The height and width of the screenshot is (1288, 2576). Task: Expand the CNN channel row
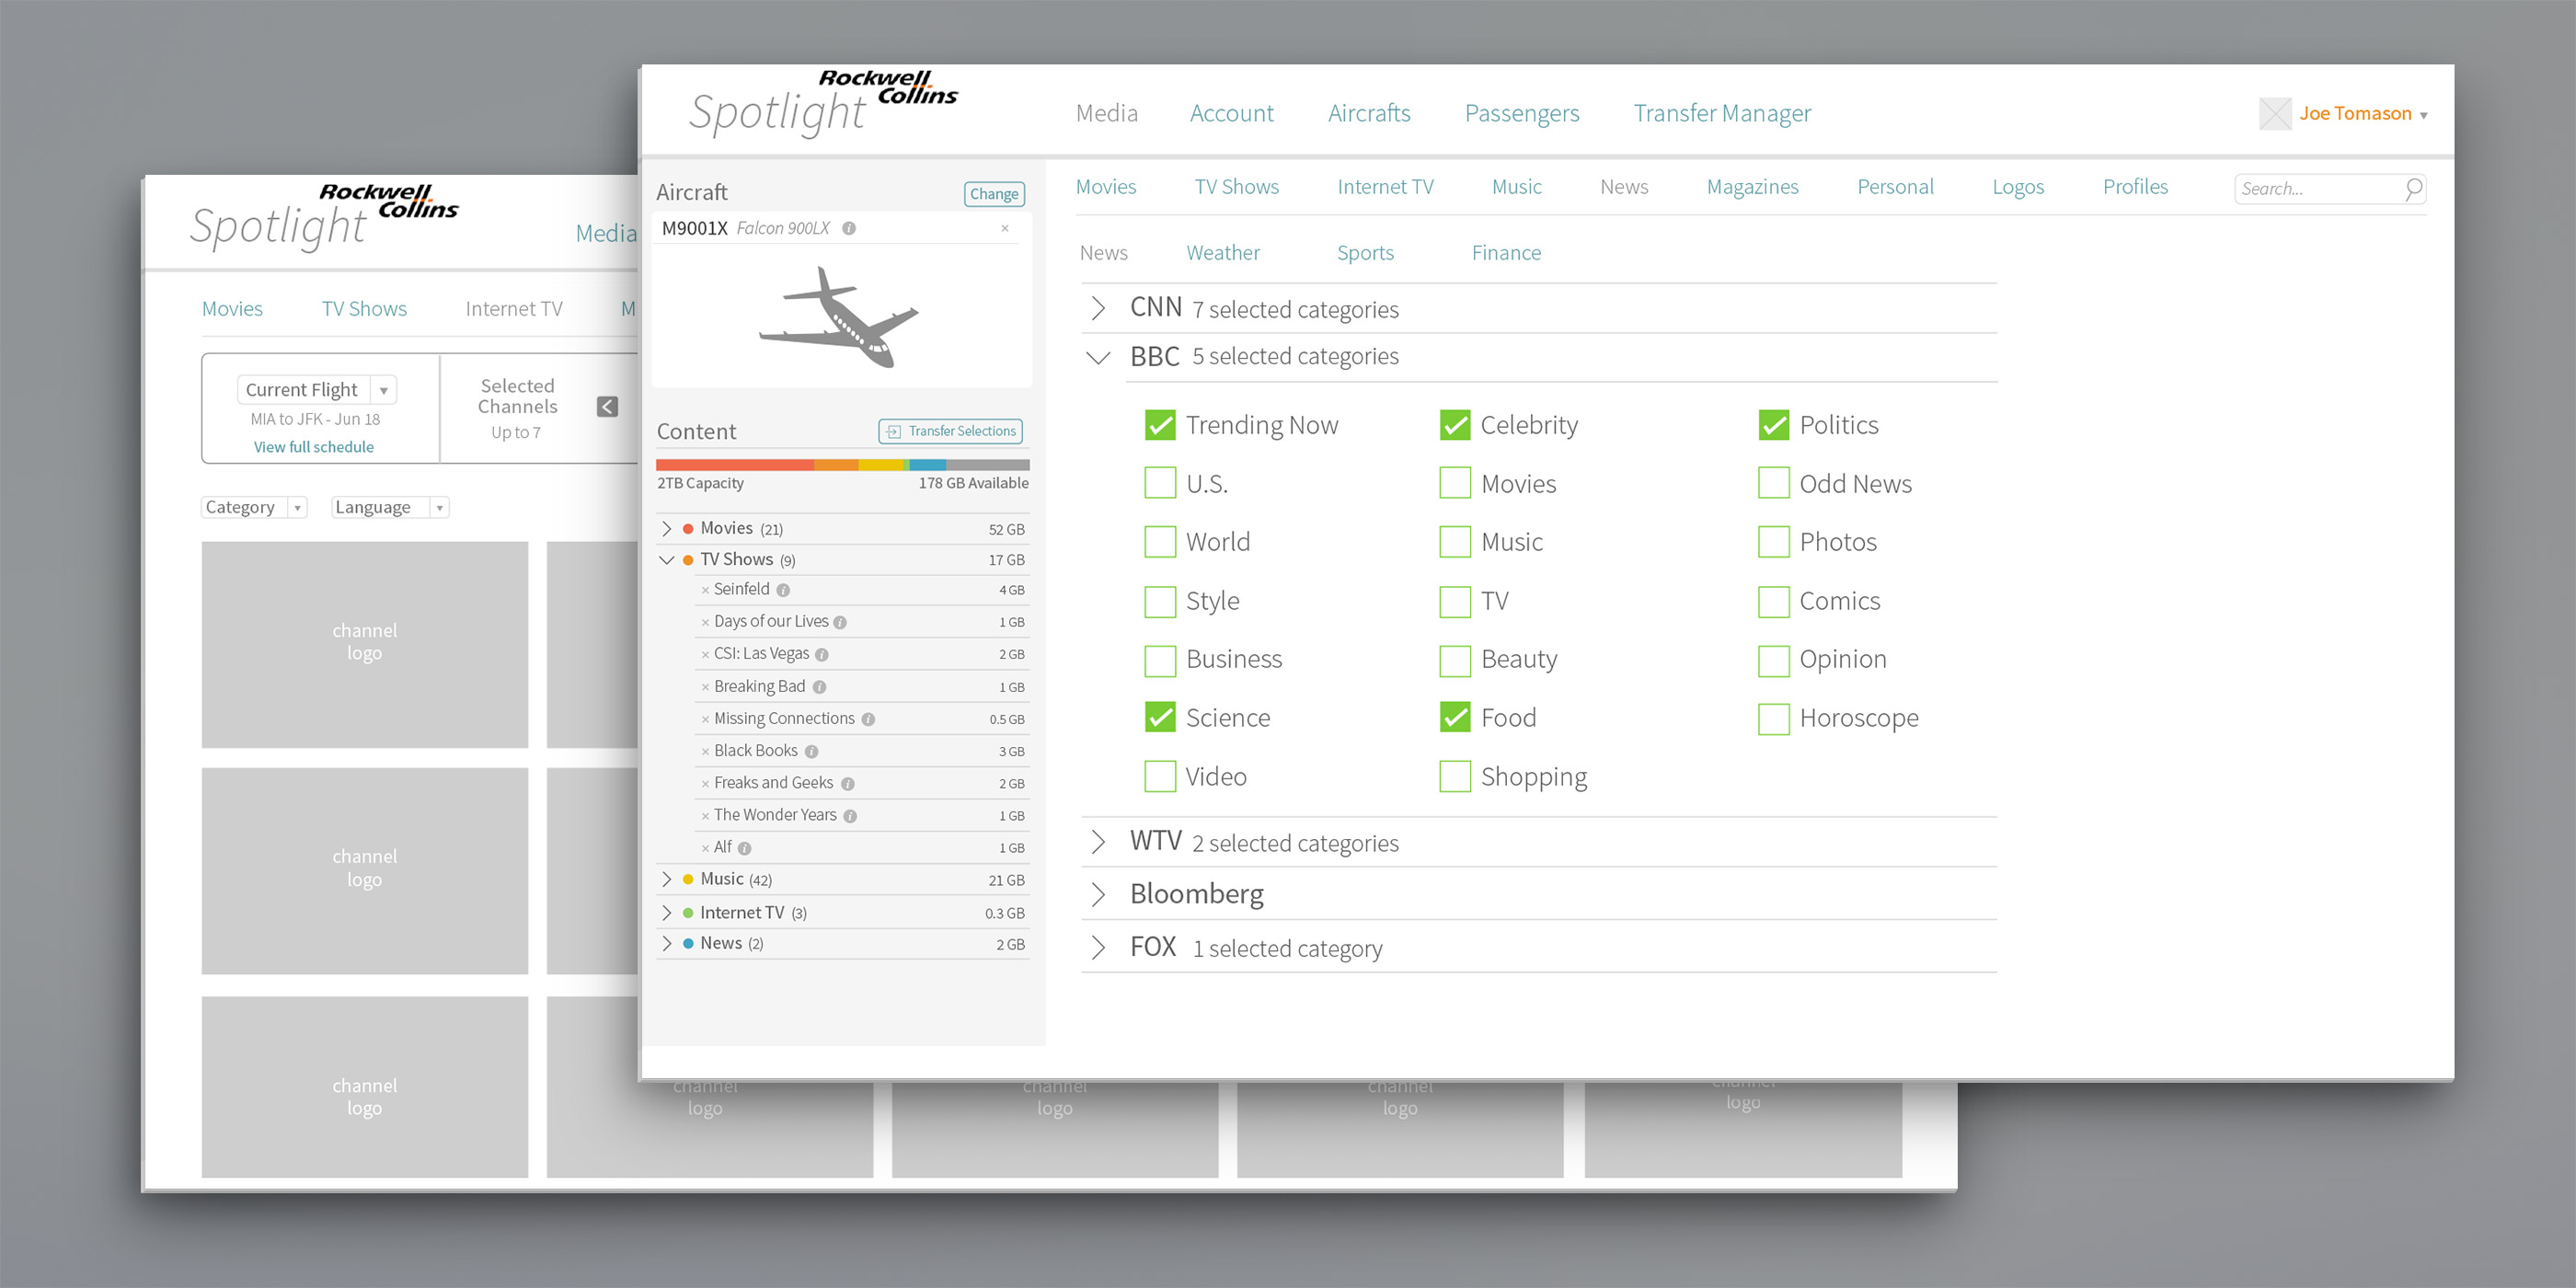(1098, 308)
